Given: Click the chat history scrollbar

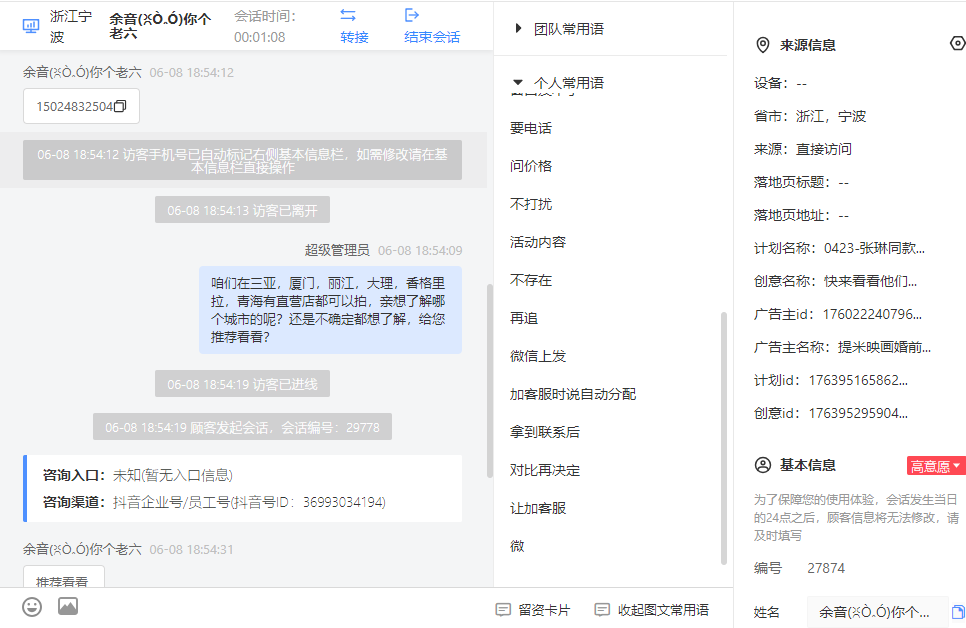Looking at the screenshot, I should click(490, 381).
